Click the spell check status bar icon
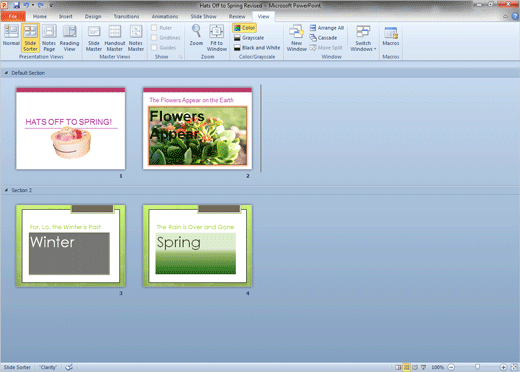Screen dimensions: 520x372 (69, 367)
